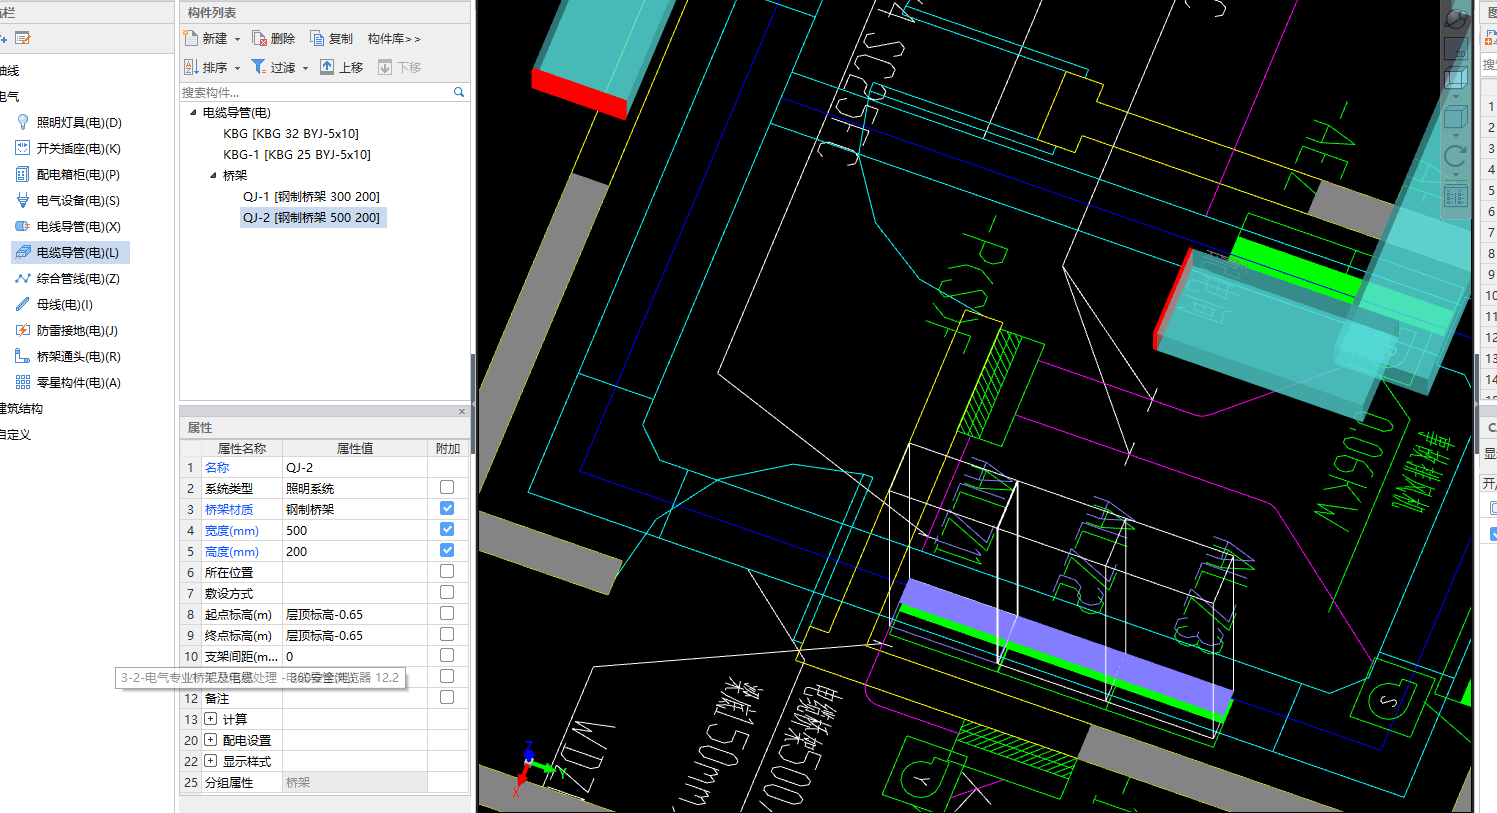The height and width of the screenshot is (813, 1497).
Task: Select 综合管线(电)(Z) polyline icon
Action: click(x=23, y=278)
